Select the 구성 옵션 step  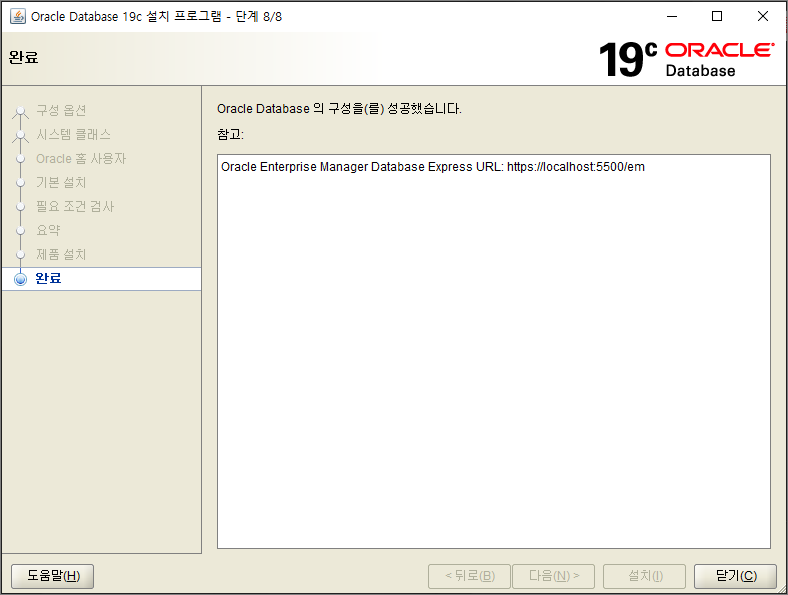(61, 110)
